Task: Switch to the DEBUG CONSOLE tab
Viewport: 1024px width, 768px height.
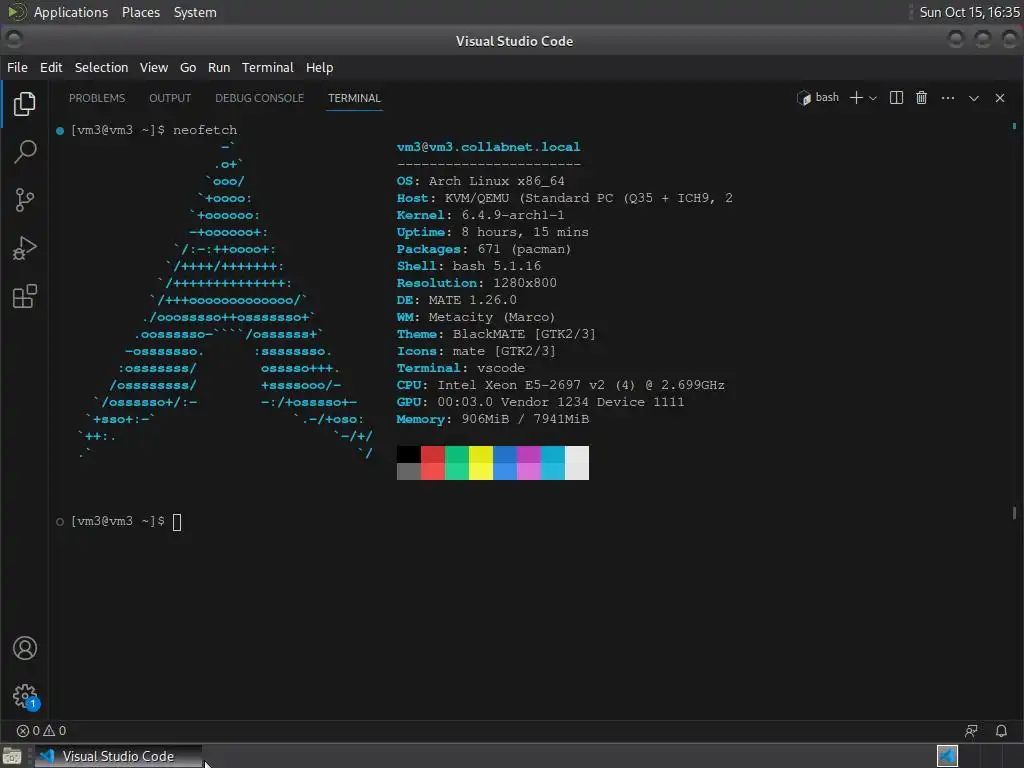Action: click(x=259, y=98)
